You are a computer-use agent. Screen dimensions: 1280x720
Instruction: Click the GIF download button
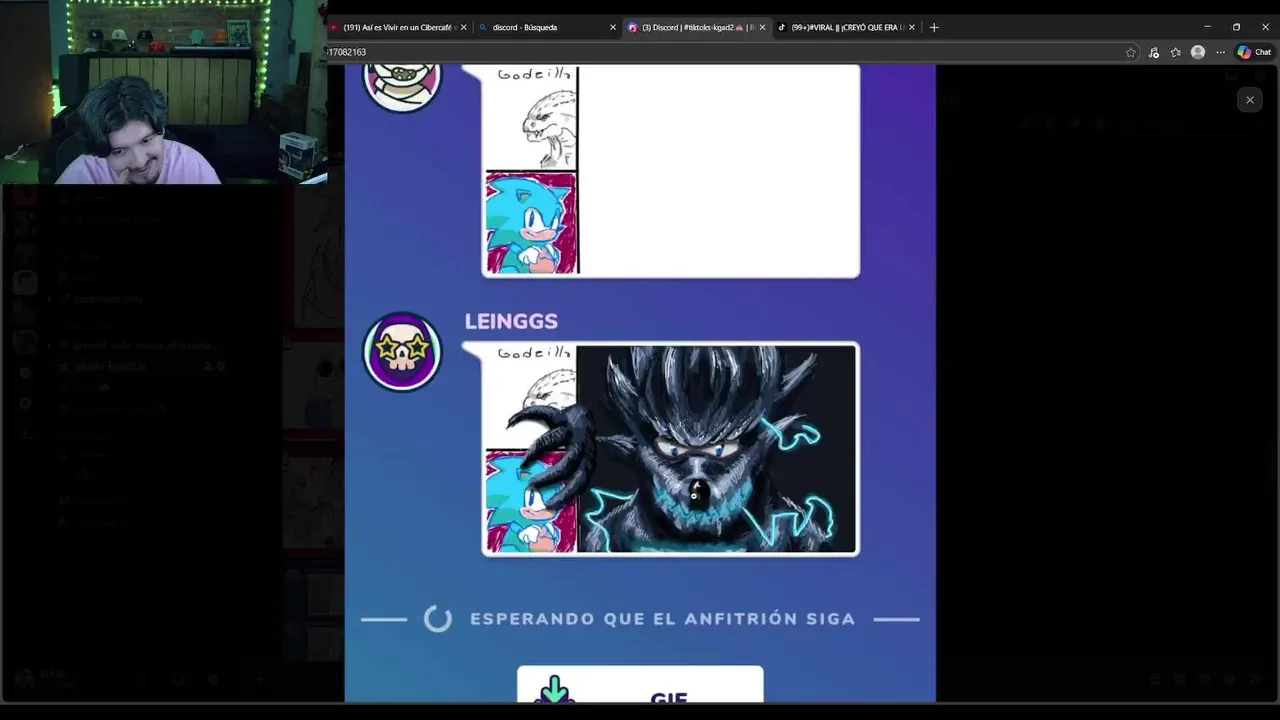click(640, 685)
